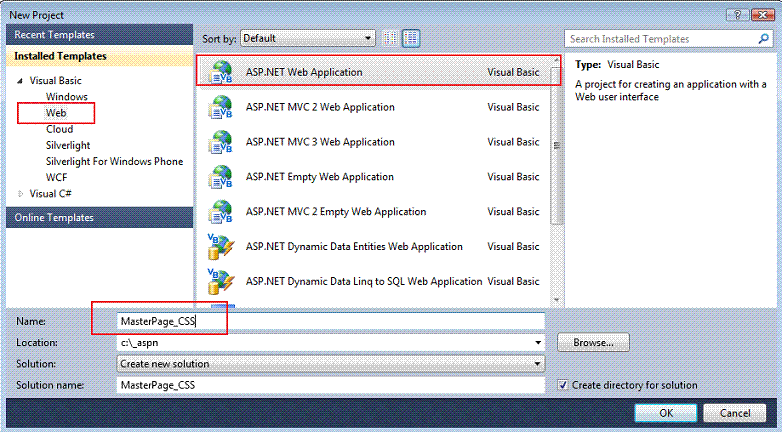
Task: Collapse the Visual Basic tree node
Action: tap(20, 81)
